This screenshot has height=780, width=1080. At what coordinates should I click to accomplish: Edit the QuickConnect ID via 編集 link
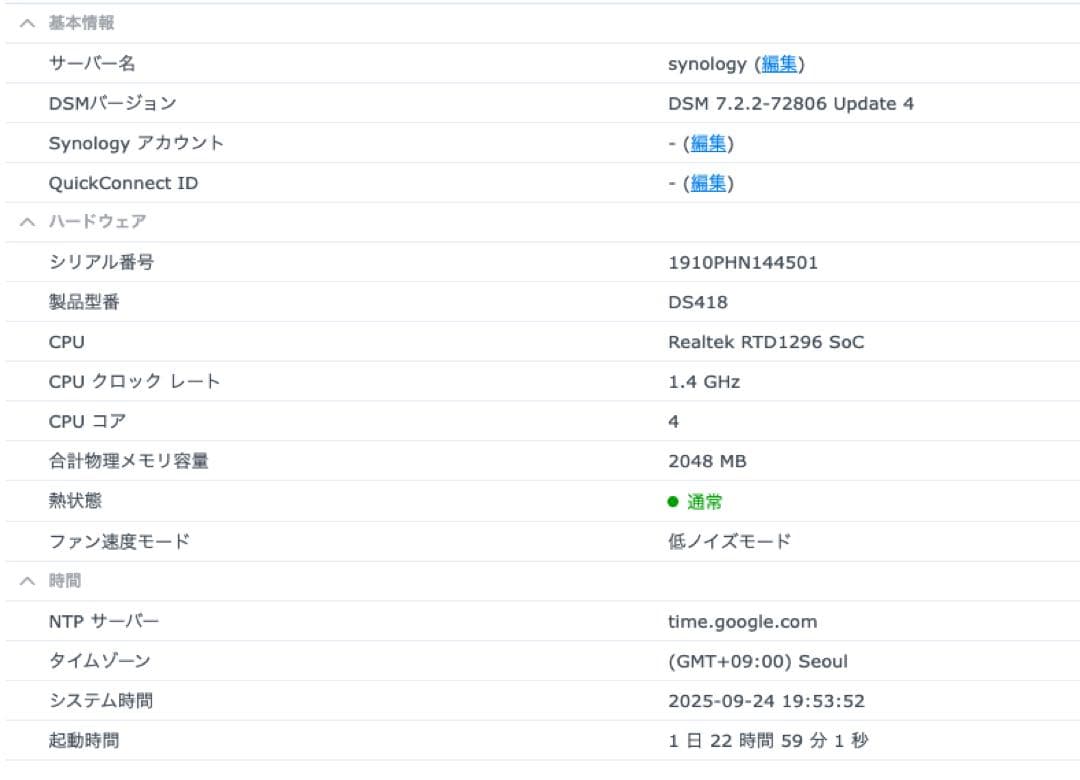[x=708, y=183]
